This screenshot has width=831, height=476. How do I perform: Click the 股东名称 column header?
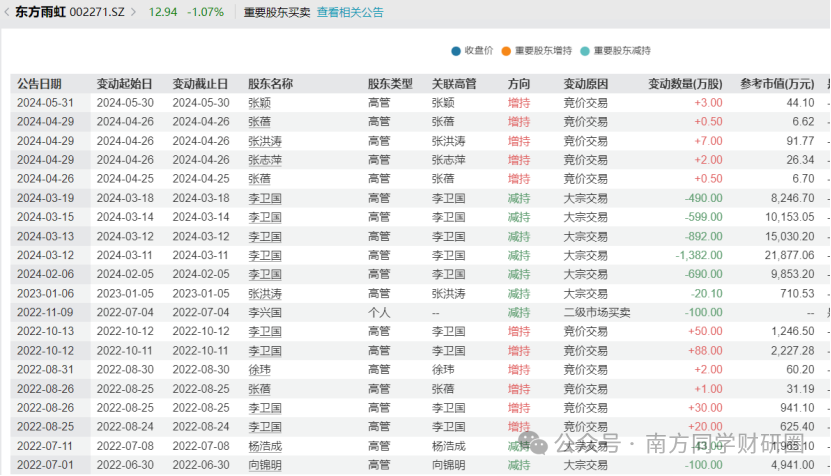[270, 84]
